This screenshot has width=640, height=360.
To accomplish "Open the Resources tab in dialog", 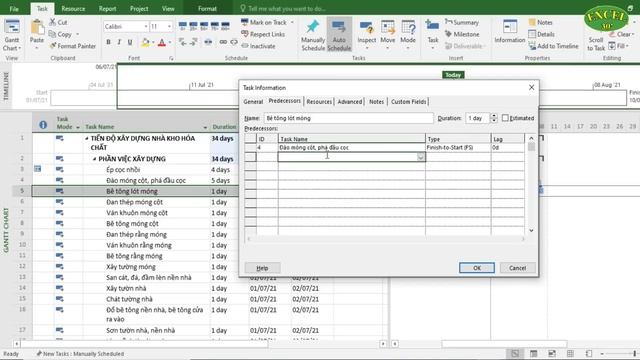I will click(319, 102).
